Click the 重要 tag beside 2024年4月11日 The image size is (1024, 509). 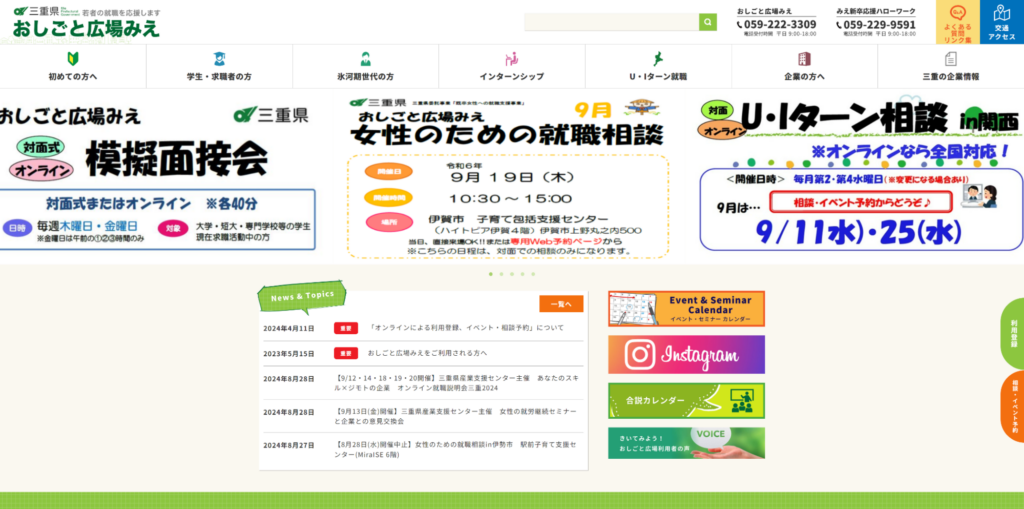(x=346, y=328)
